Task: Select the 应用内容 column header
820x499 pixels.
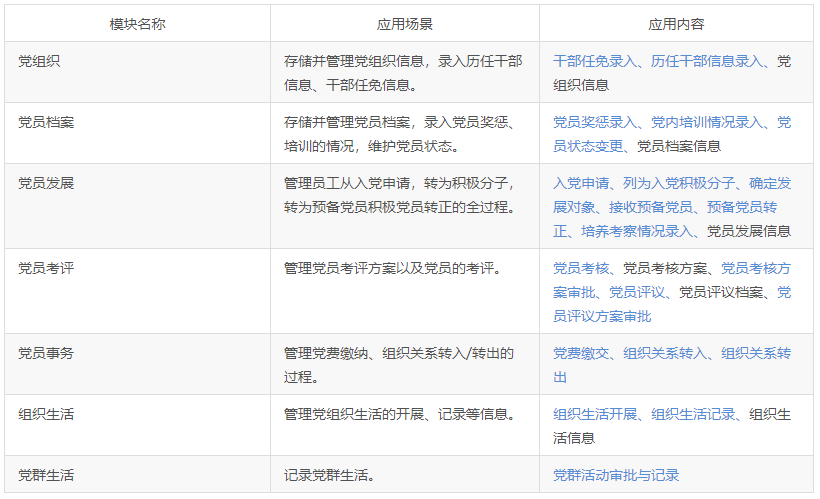Action: pyautogui.click(x=676, y=24)
